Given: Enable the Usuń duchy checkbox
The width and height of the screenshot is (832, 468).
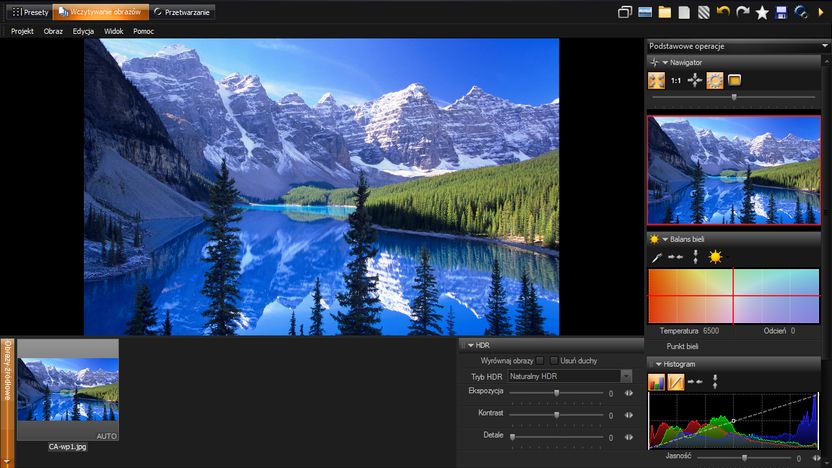Looking at the screenshot, I should pyautogui.click(x=554, y=360).
